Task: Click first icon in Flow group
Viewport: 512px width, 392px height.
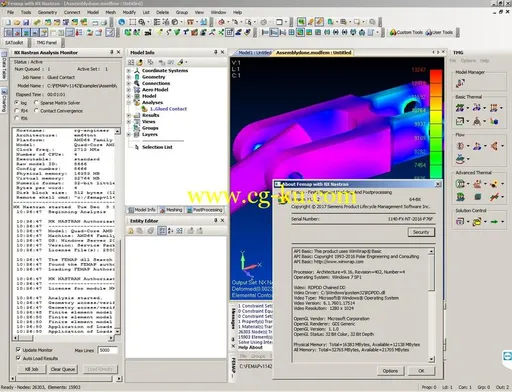Action: pyautogui.click(x=460, y=146)
